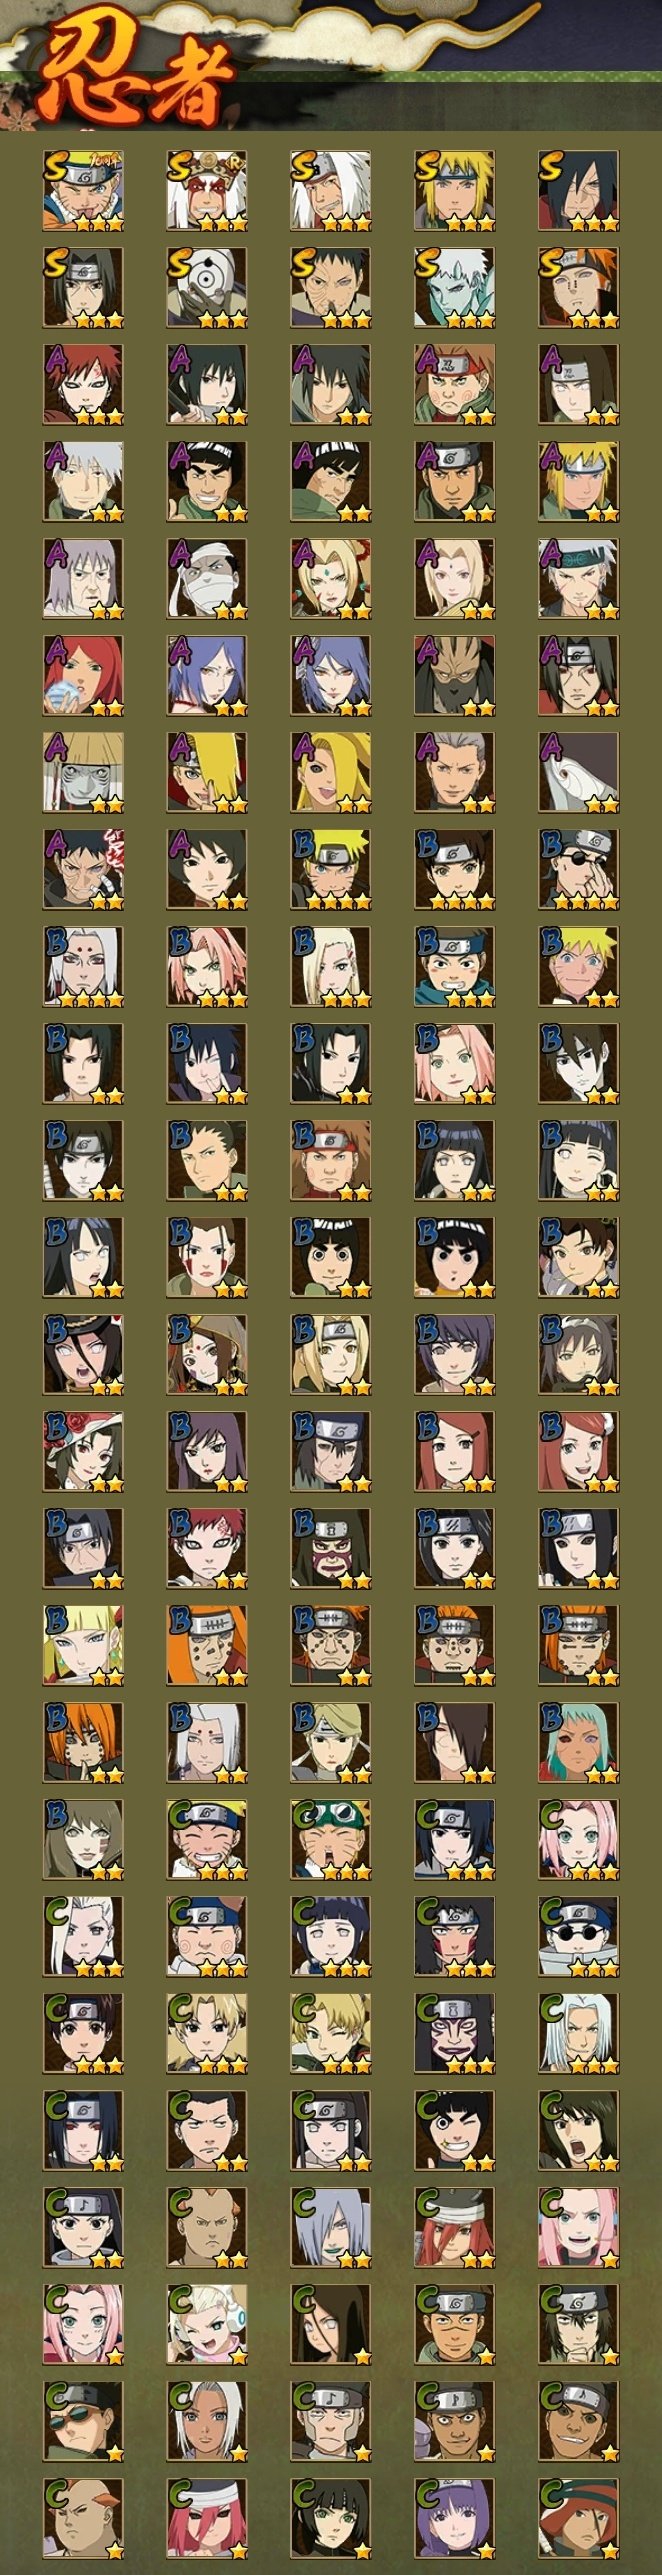Pick the S-rank blonde Minato portrait
The image size is (662, 2575).
coord(455,191)
